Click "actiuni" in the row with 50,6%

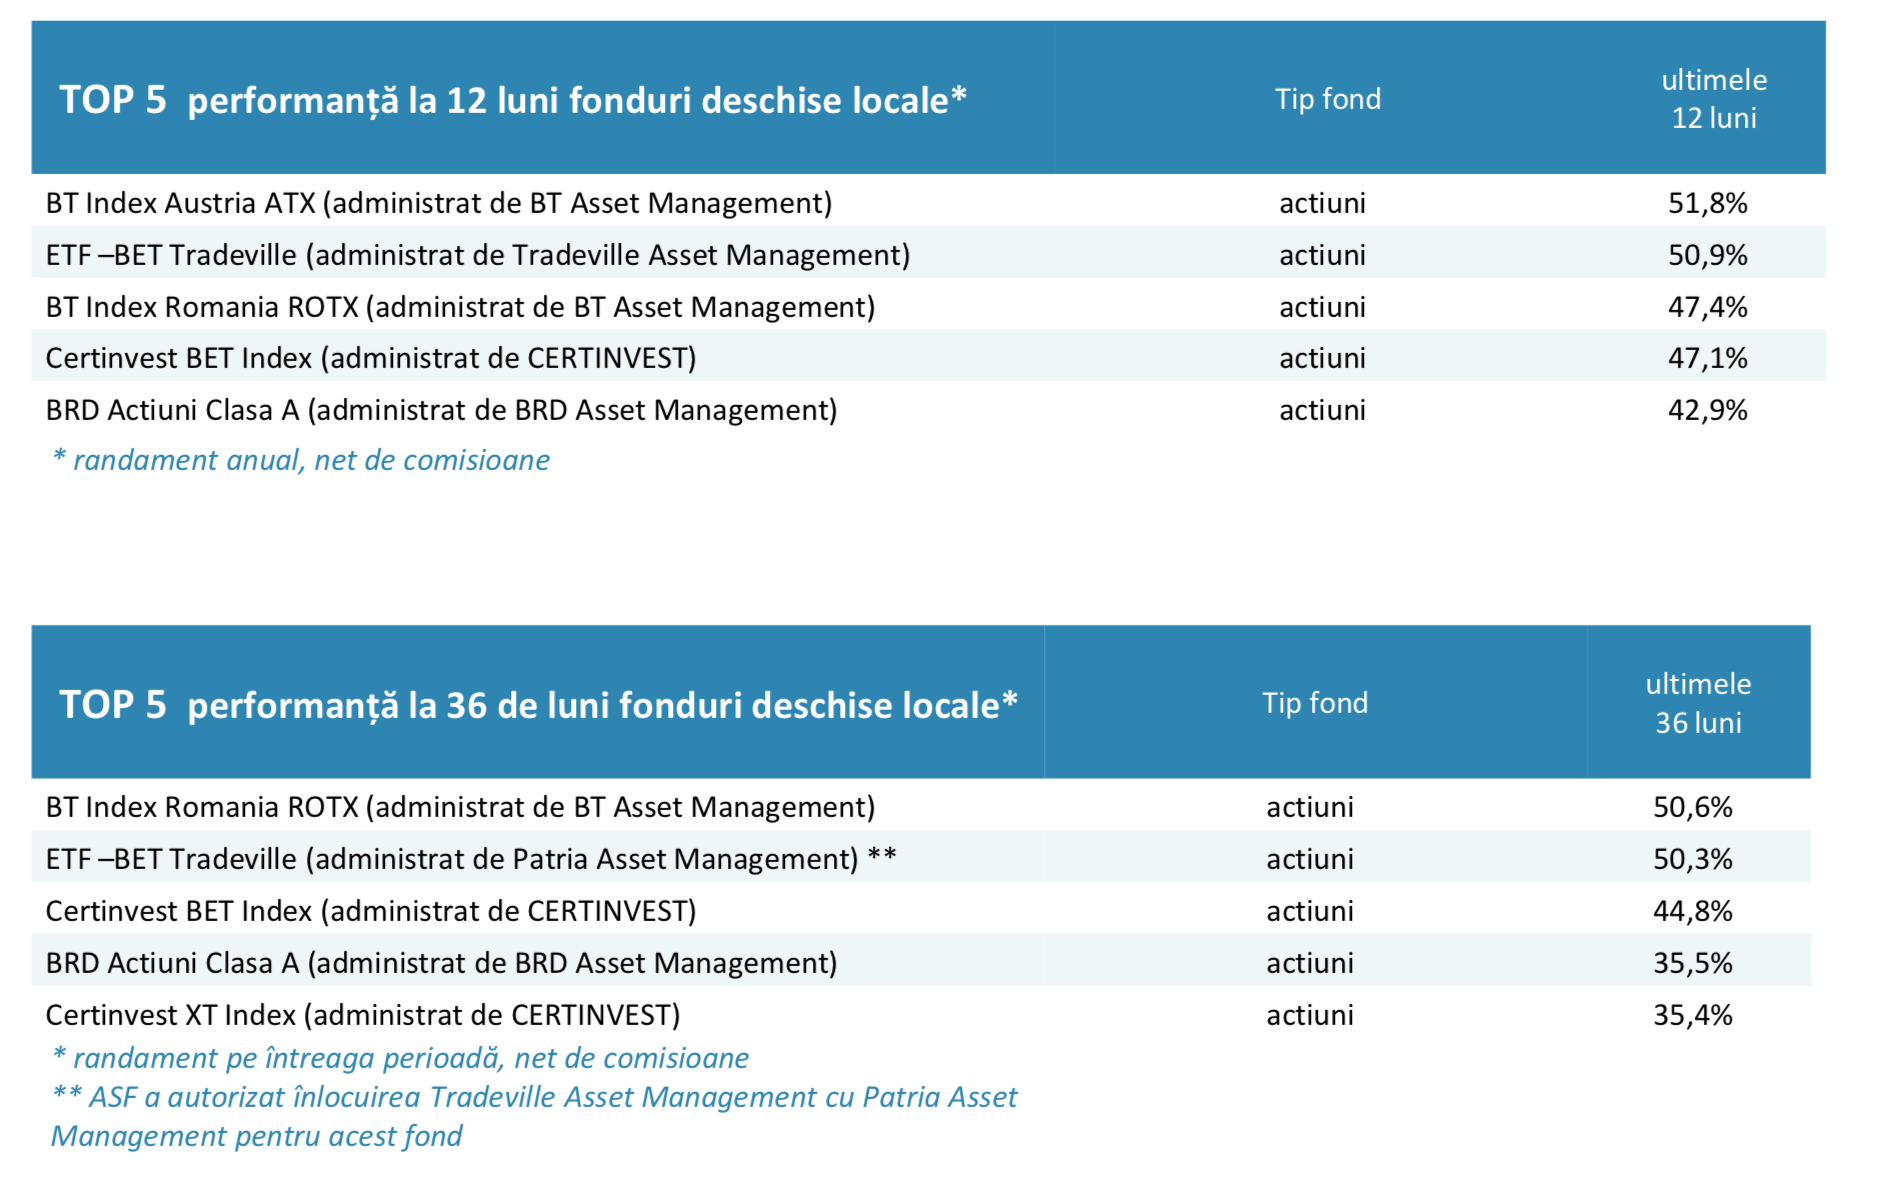tap(1310, 807)
